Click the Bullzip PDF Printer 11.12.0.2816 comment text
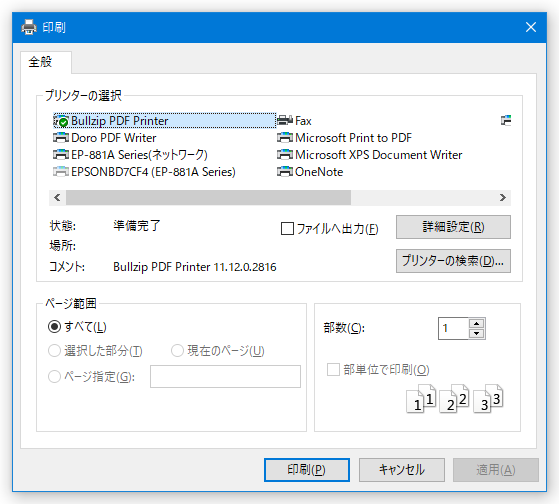 [x=195, y=267]
